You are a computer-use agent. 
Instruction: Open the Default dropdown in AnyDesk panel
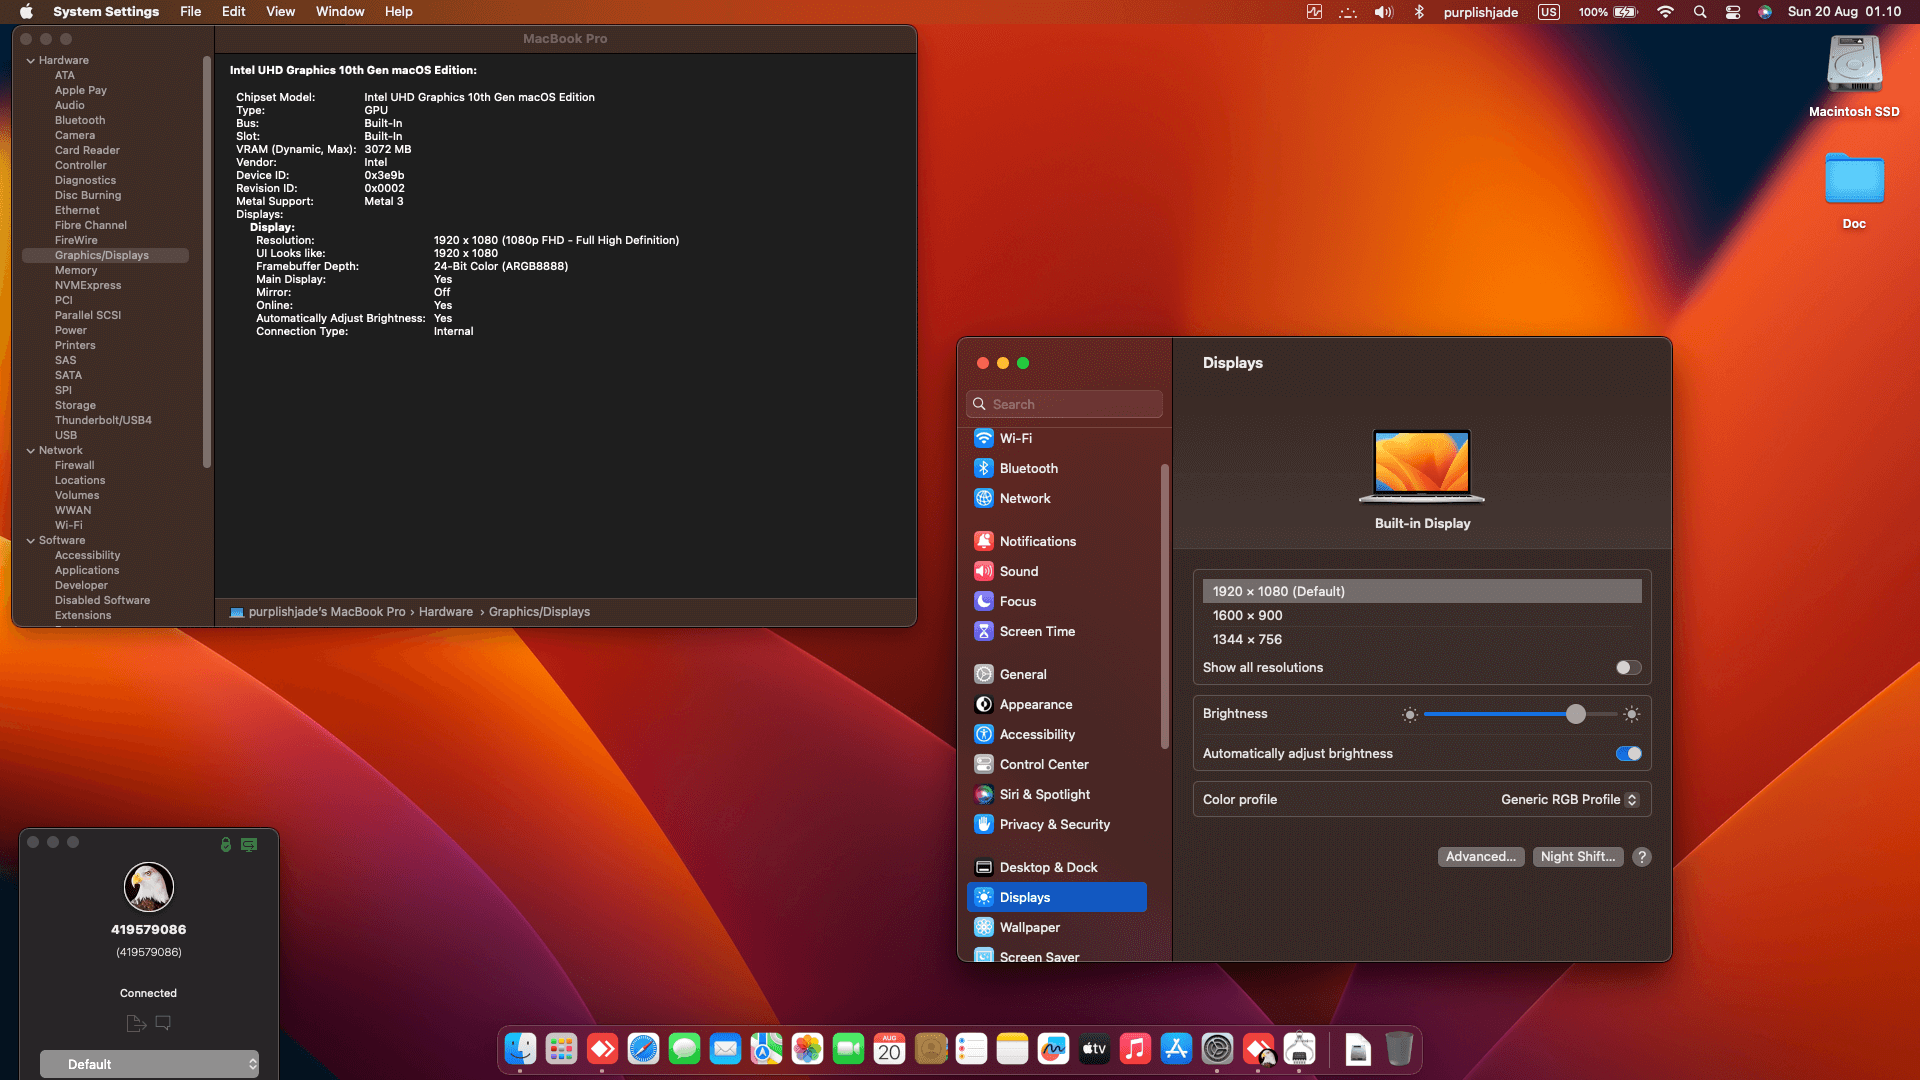click(149, 1064)
